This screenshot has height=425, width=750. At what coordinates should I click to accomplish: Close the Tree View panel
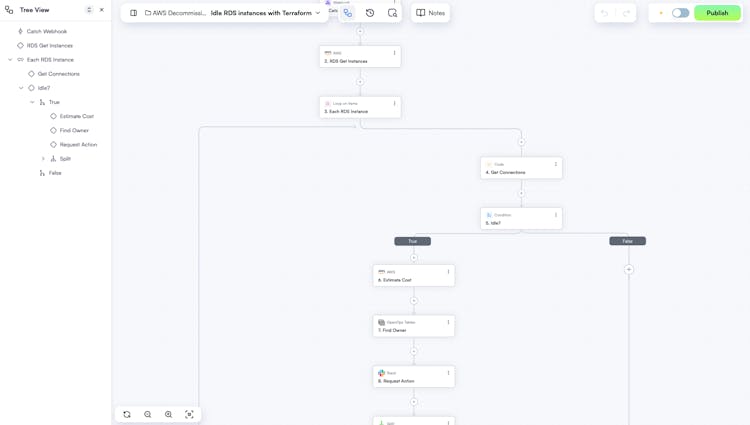coord(101,10)
